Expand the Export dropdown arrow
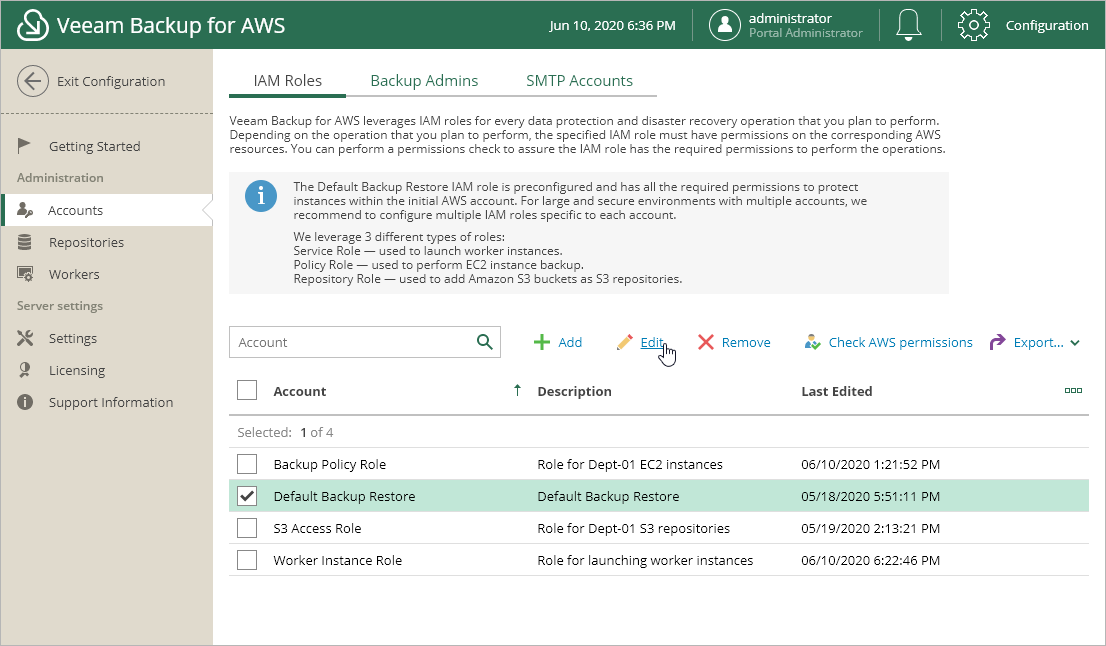 1075,343
